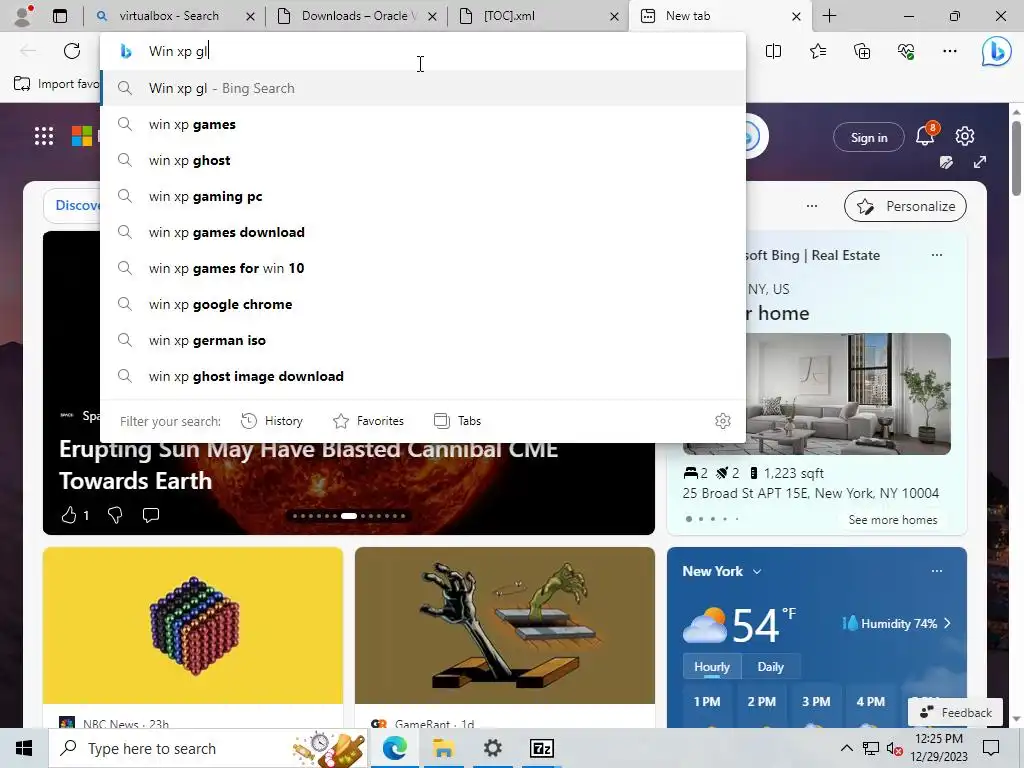Image resolution: width=1024 pixels, height=768 pixels.
Task: Open See more homes link
Action: point(893,520)
